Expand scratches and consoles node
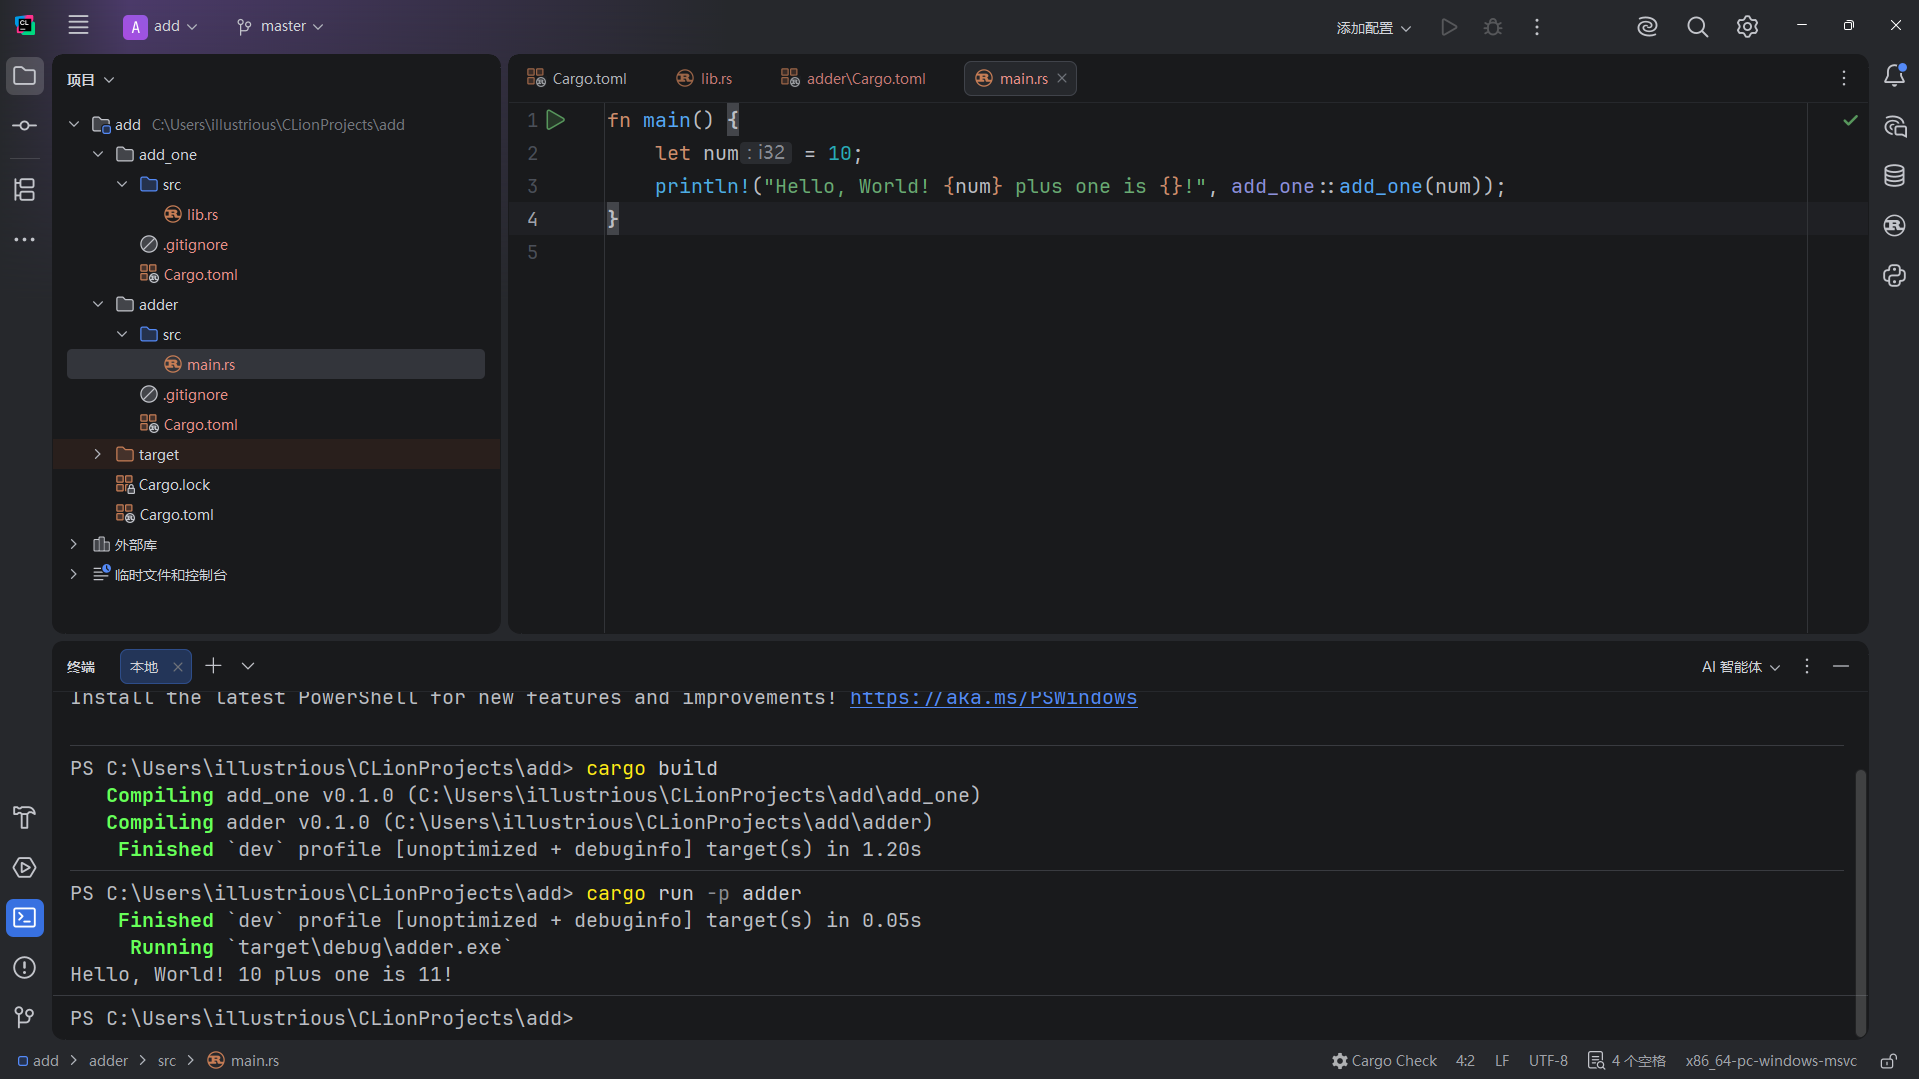The height and width of the screenshot is (1079, 1919). (74, 574)
